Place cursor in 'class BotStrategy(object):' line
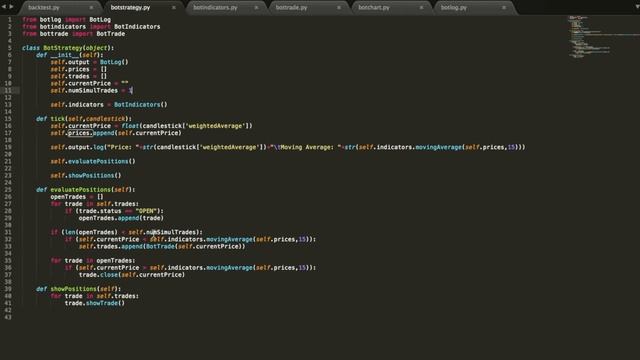This screenshot has width=640, height=360. (68, 48)
